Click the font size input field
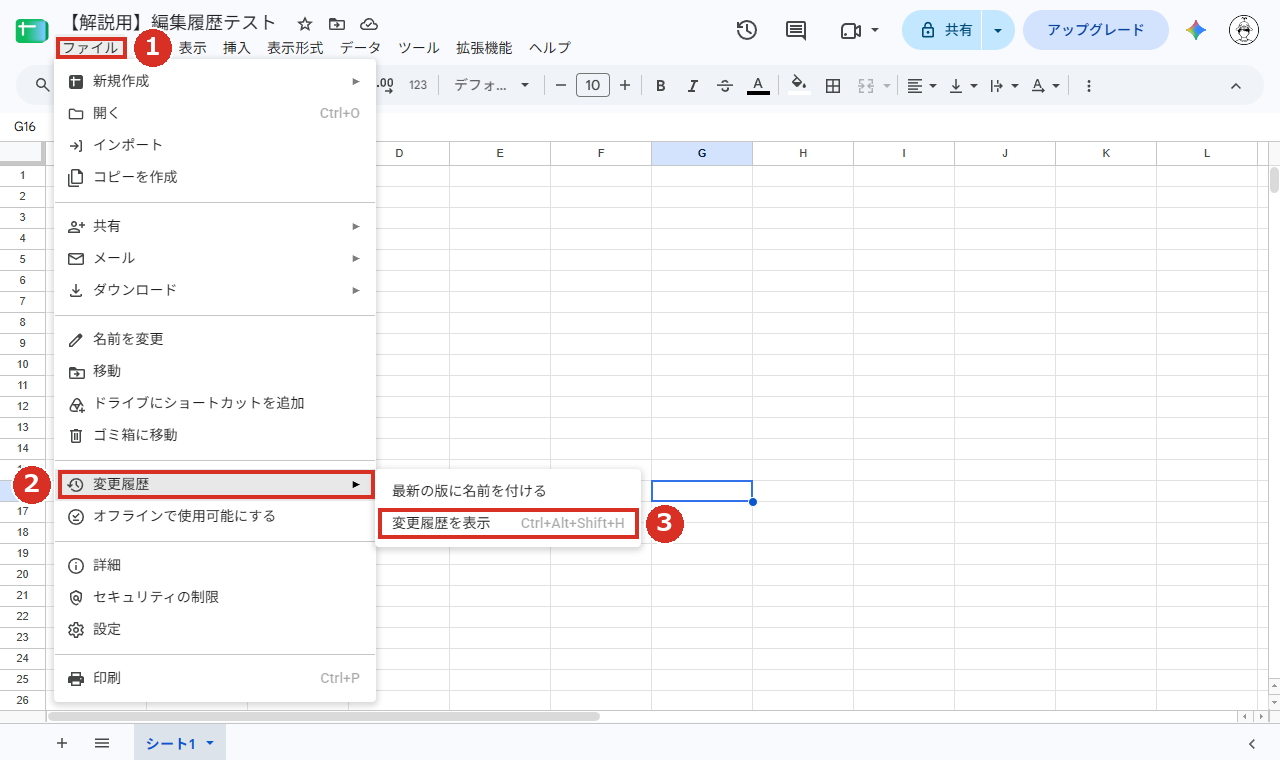Screen dimensions: 1280x760 (593, 86)
